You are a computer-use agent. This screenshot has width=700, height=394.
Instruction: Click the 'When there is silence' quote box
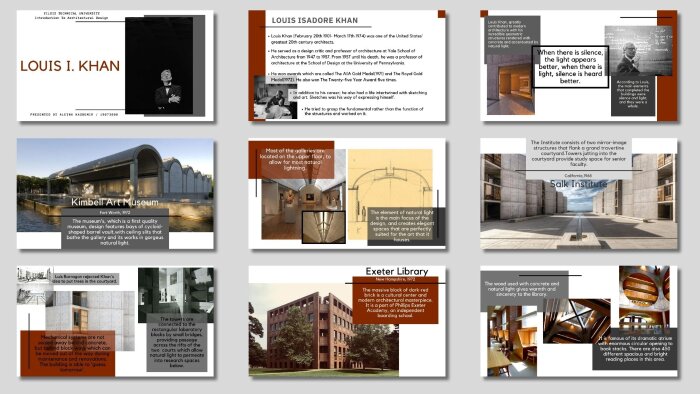[570, 66]
